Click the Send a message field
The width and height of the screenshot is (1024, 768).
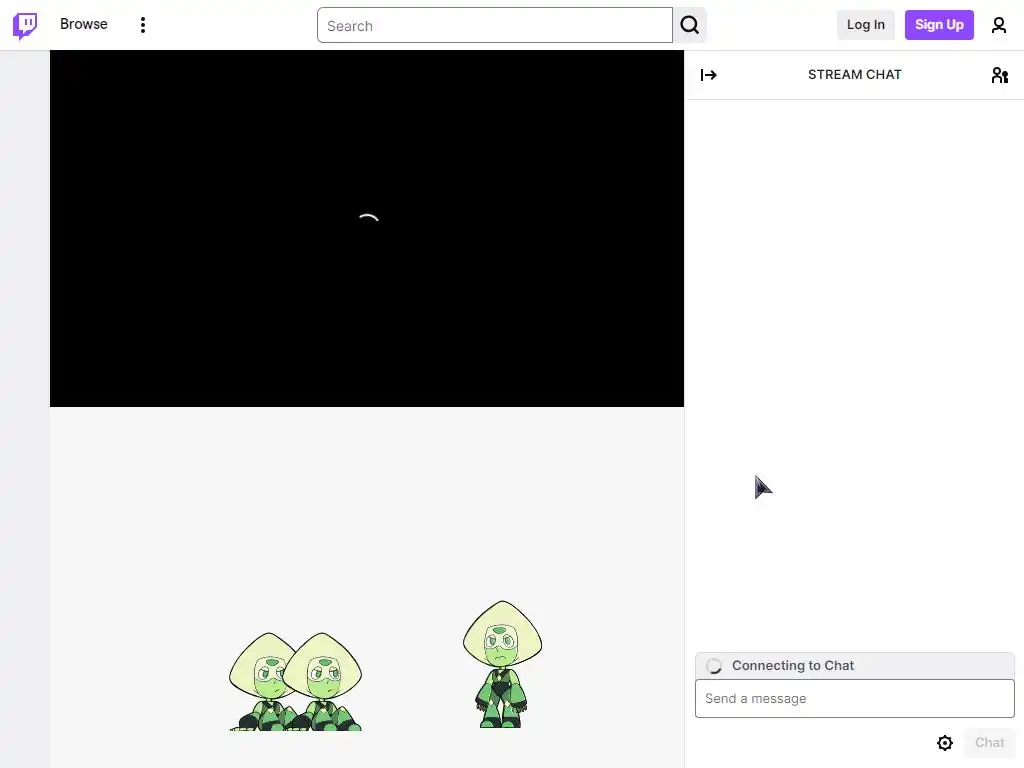coord(854,698)
